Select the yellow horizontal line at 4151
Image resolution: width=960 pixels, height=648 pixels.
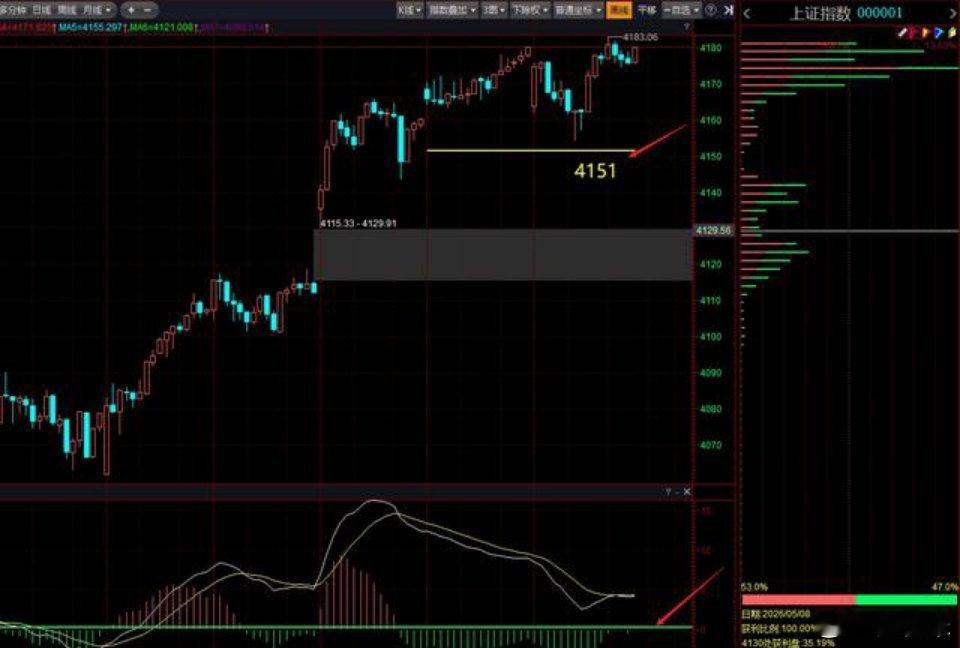530,150
